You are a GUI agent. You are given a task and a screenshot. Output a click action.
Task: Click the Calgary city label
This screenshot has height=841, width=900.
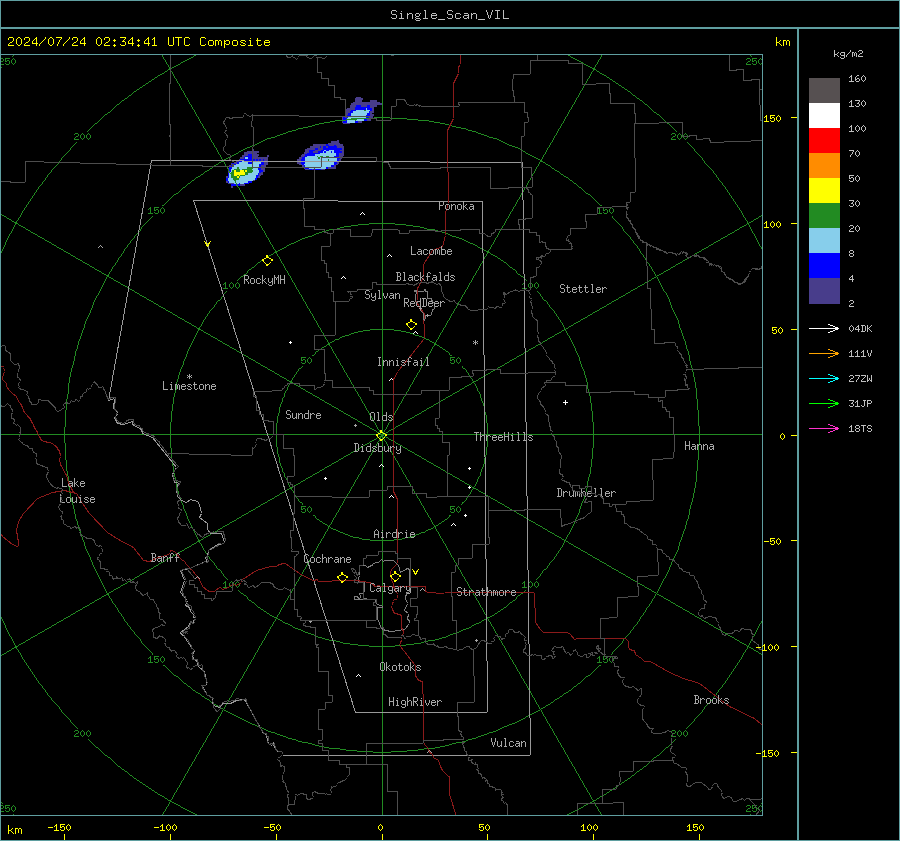390,588
